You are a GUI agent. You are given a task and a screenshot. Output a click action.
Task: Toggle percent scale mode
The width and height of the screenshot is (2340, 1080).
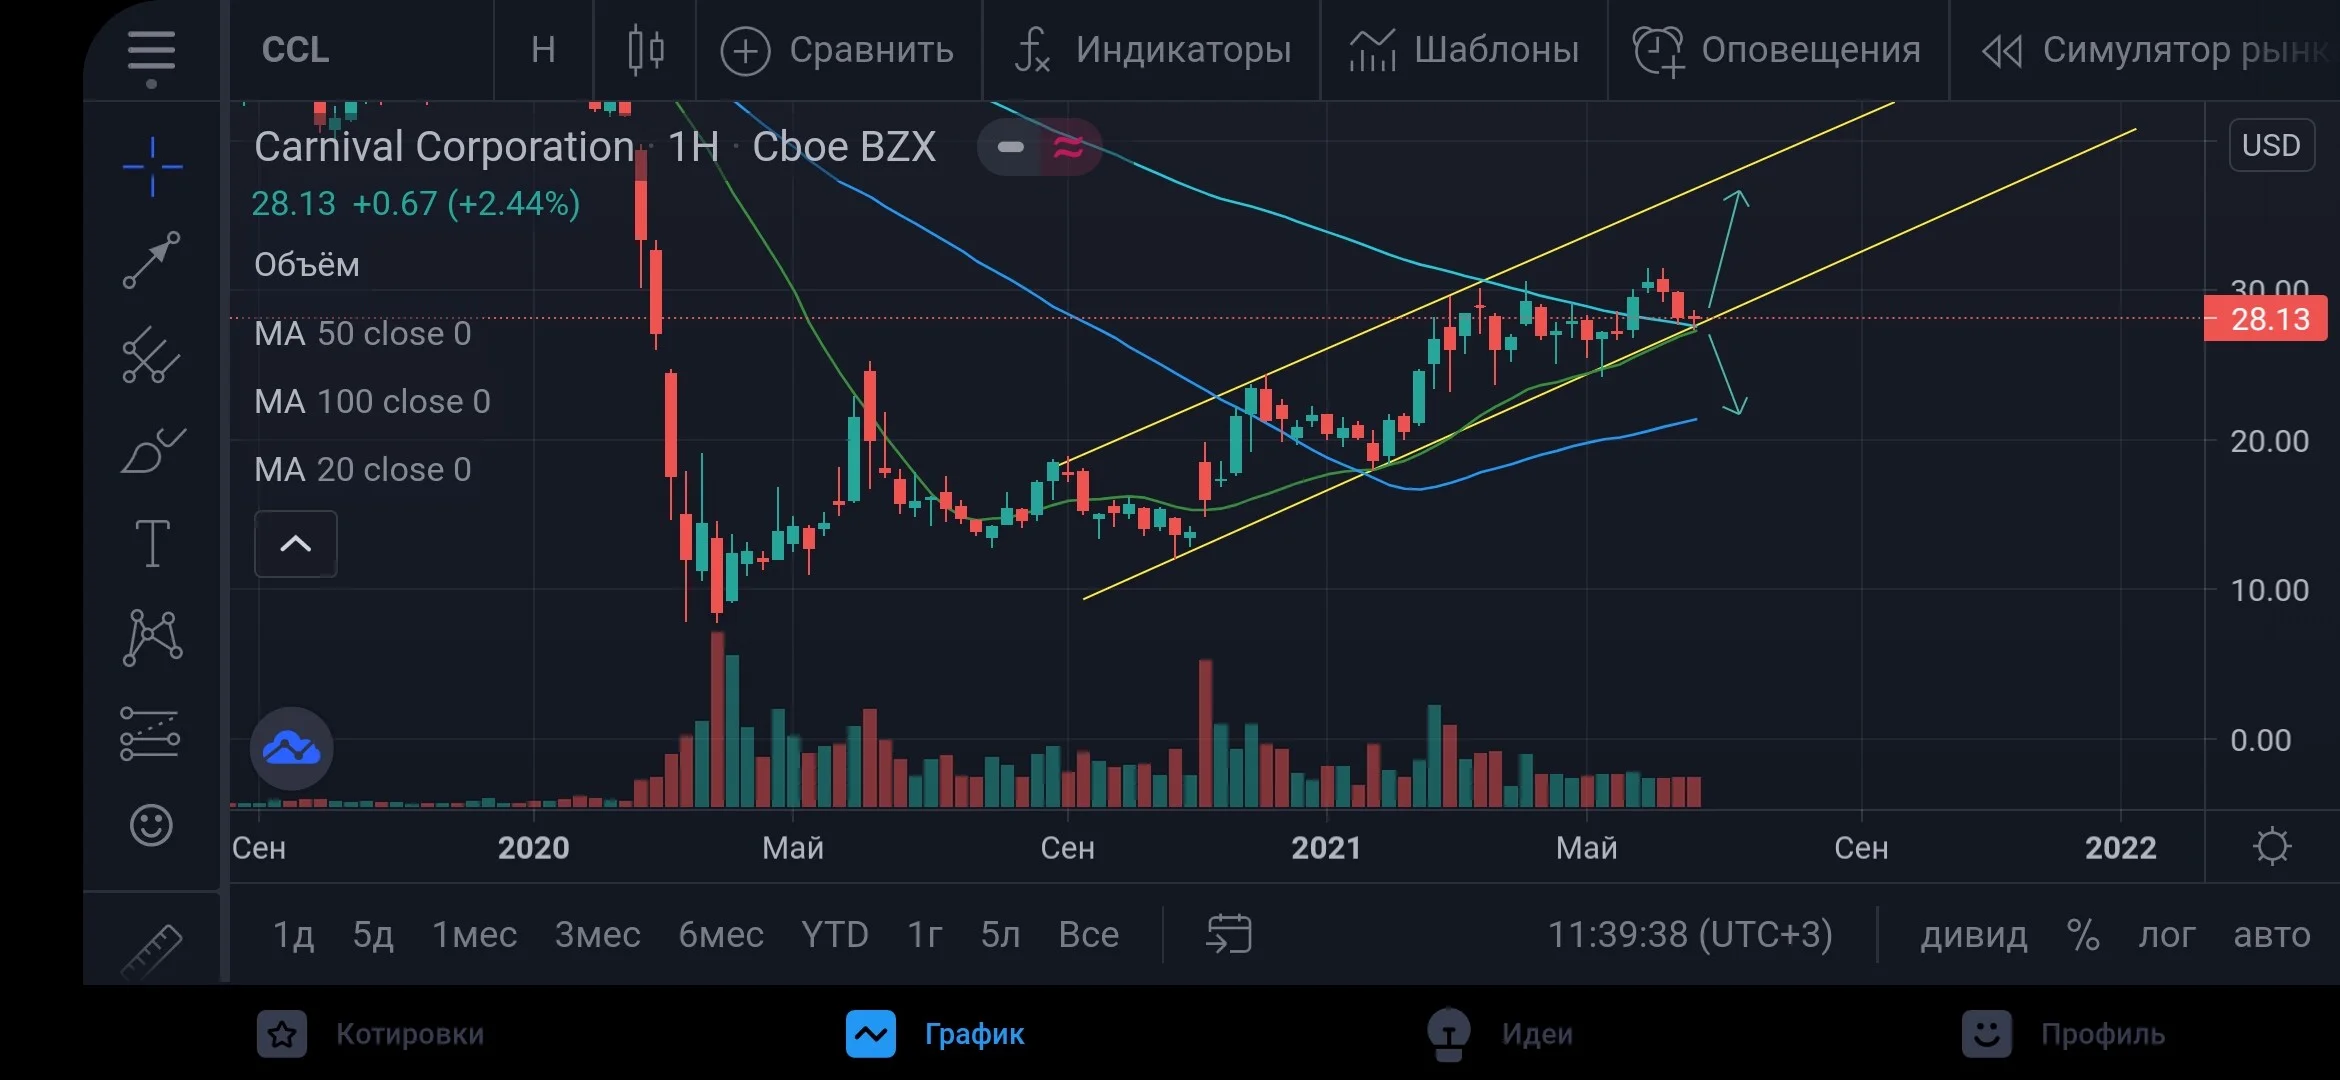(x=2083, y=935)
